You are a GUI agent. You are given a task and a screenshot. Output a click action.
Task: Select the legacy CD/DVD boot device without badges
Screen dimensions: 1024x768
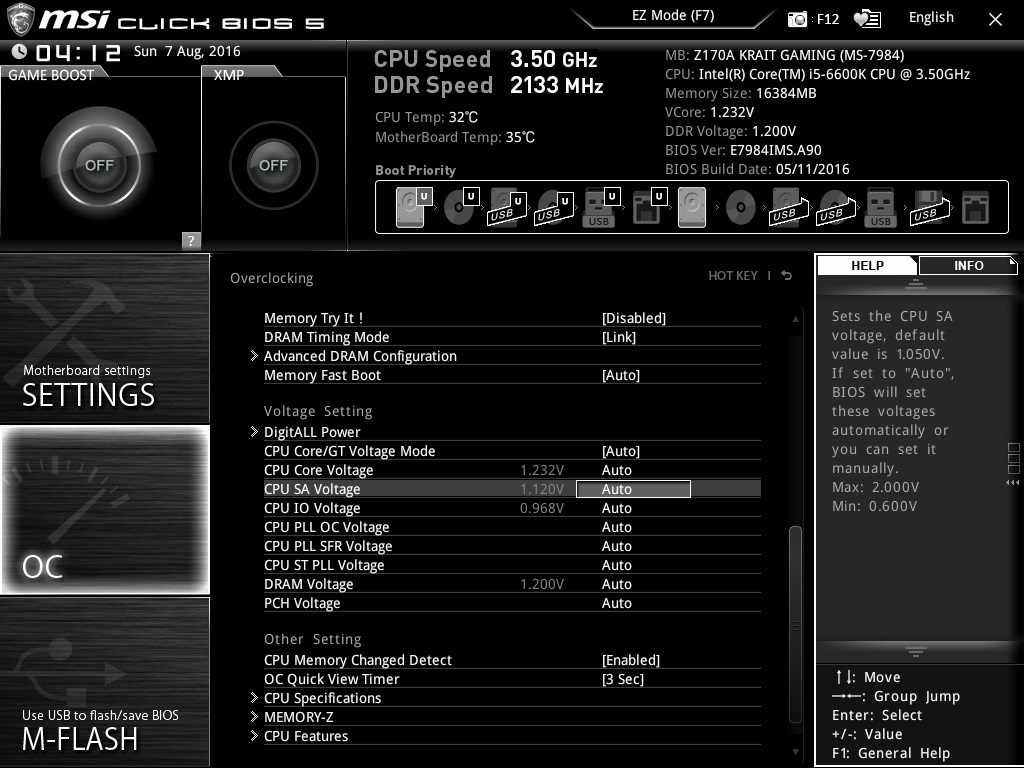pos(741,208)
